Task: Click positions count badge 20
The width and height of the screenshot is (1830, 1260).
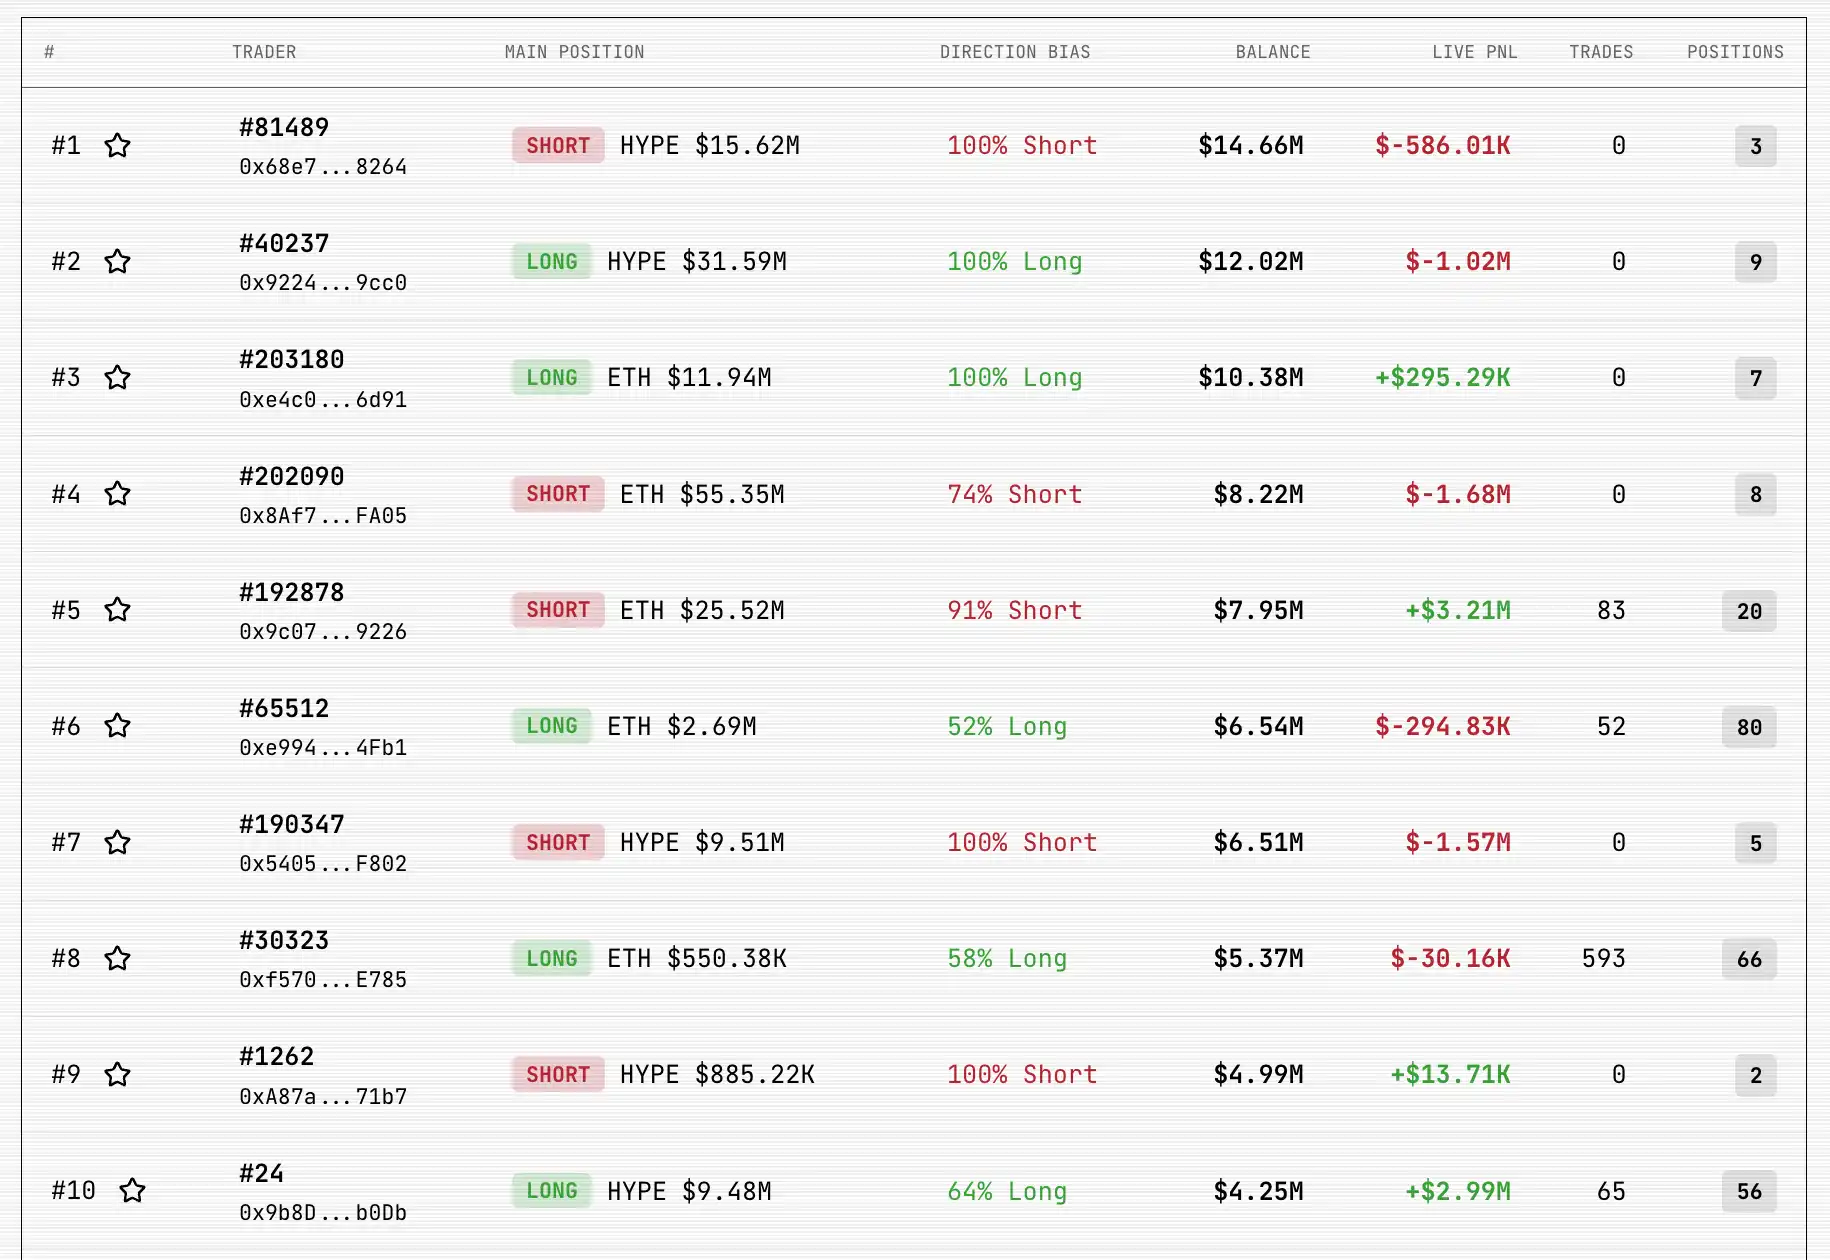Action: tap(1748, 611)
